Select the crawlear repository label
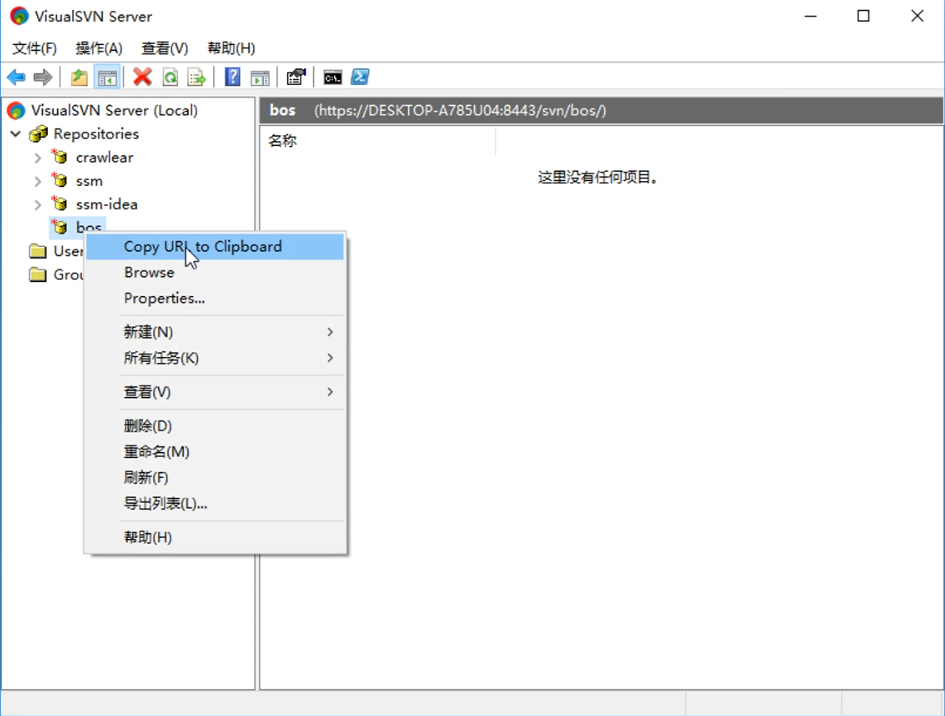 click(104, 157)
